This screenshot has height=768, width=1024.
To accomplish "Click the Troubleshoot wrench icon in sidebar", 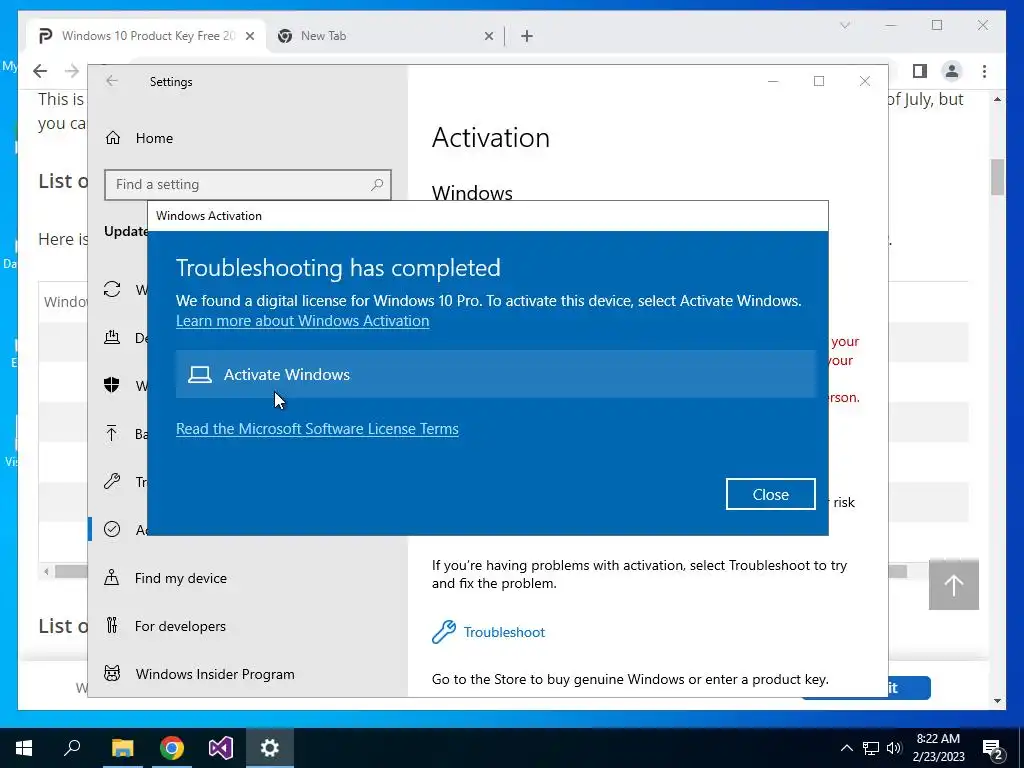I will [112, 481].
